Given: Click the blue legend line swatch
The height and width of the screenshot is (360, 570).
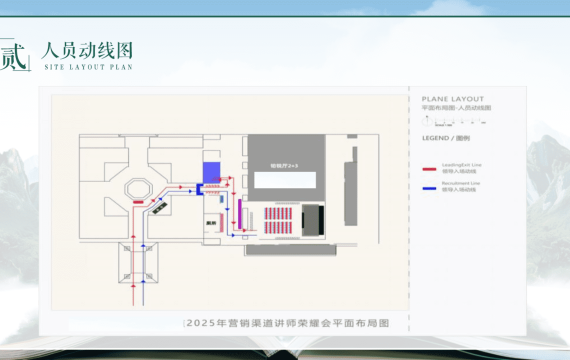Looking at the screenshot, I should point(429,188).
